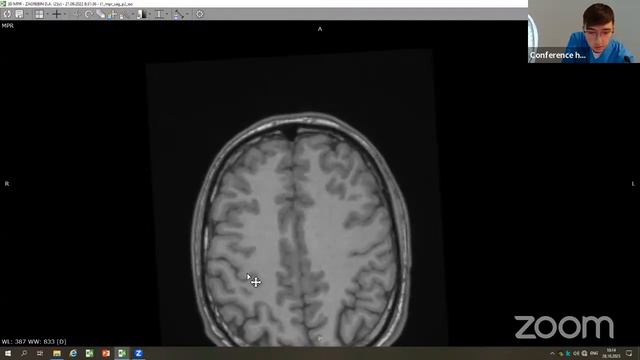Image resolution: width=640 pixels, height=360 pixels.
Task: Open the notification center icon
Action: [629, 353]
